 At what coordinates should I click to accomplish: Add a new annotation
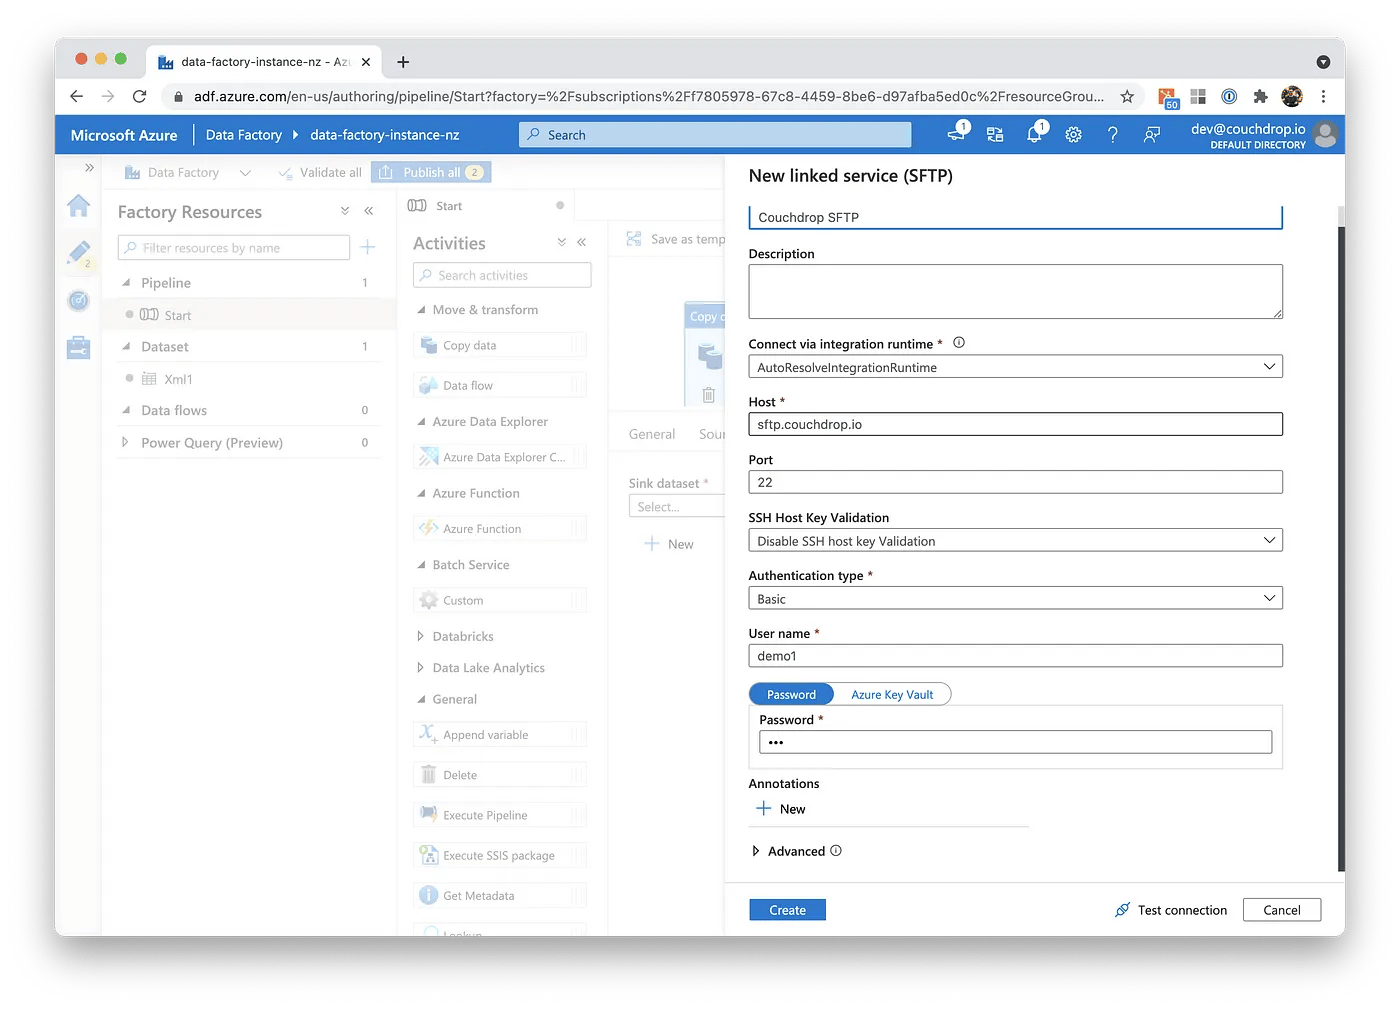(x=781, y=809)
